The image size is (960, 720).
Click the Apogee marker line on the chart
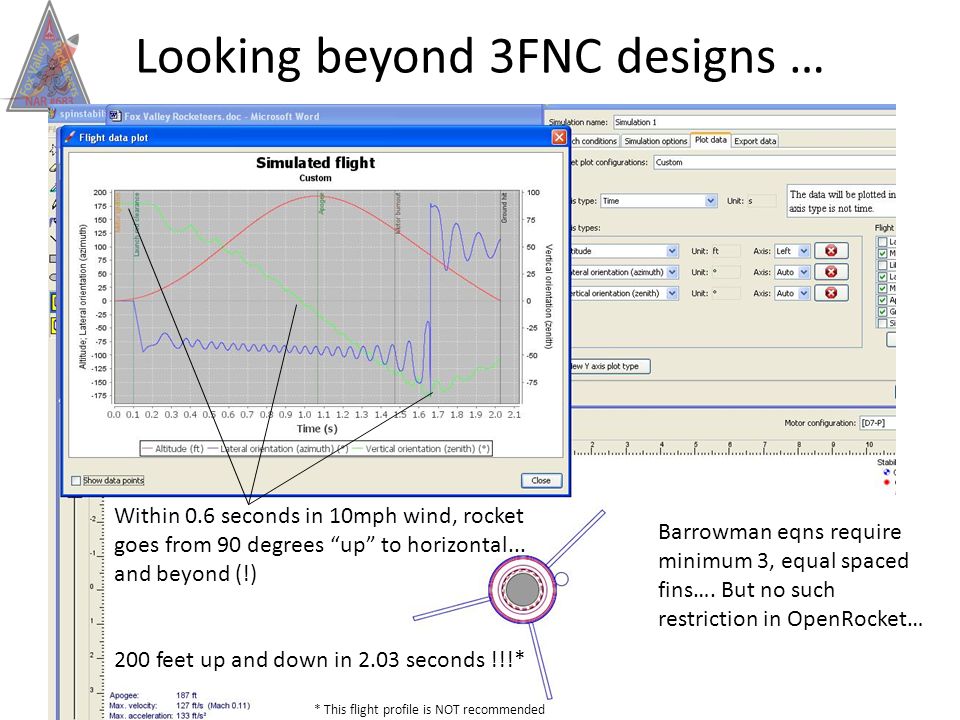coord(318,297)
